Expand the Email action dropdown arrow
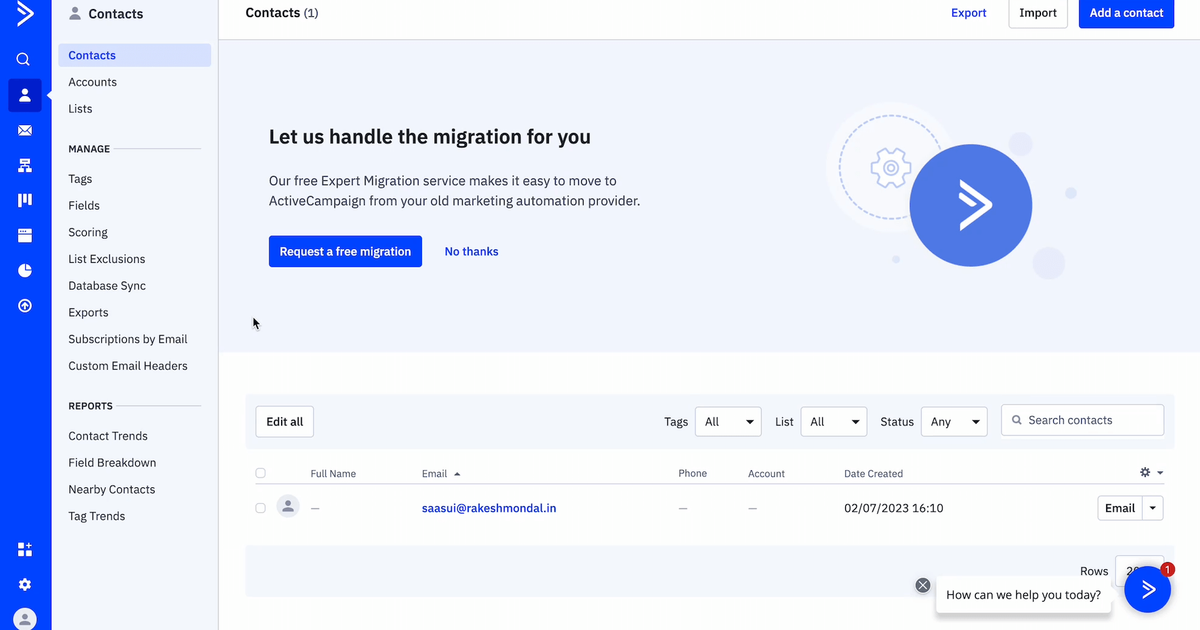This screenshot has height=630, width=1200. (1154, 508)
